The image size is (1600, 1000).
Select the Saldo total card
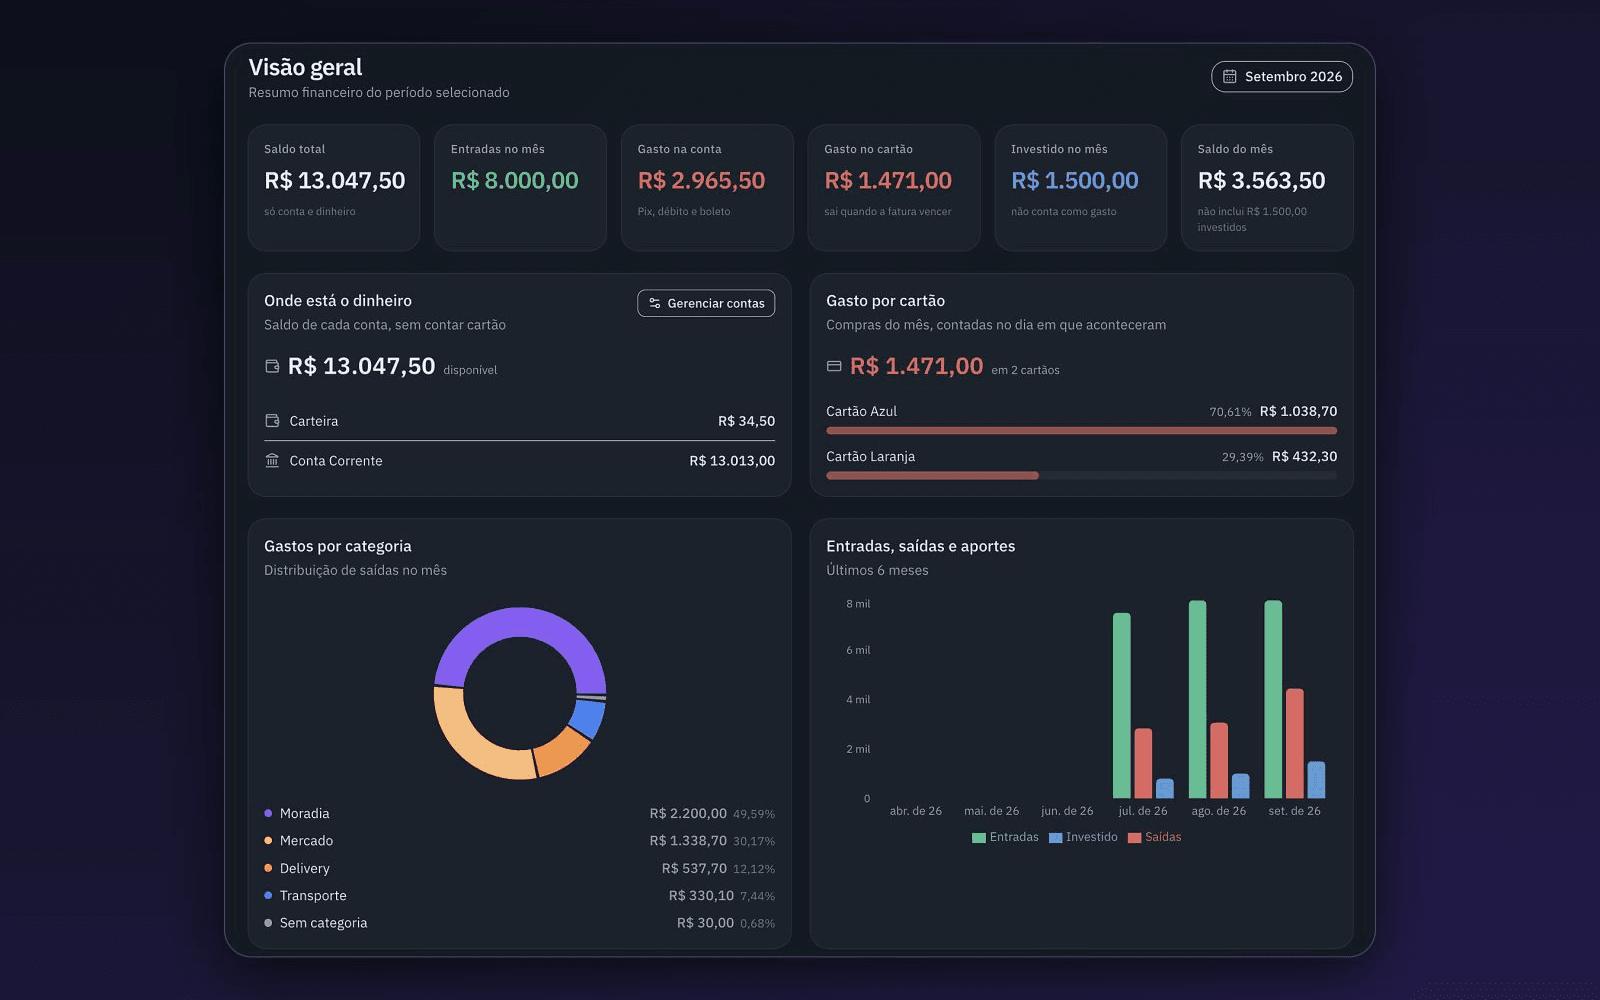pyautogui.click(x=334, y=188)
